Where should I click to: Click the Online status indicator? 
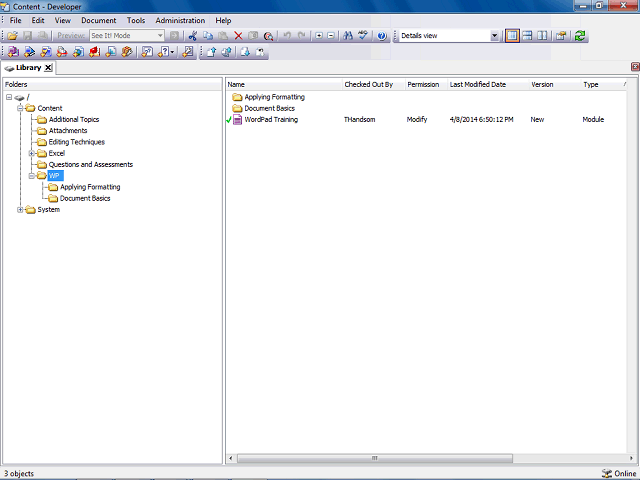pos(619,473)
